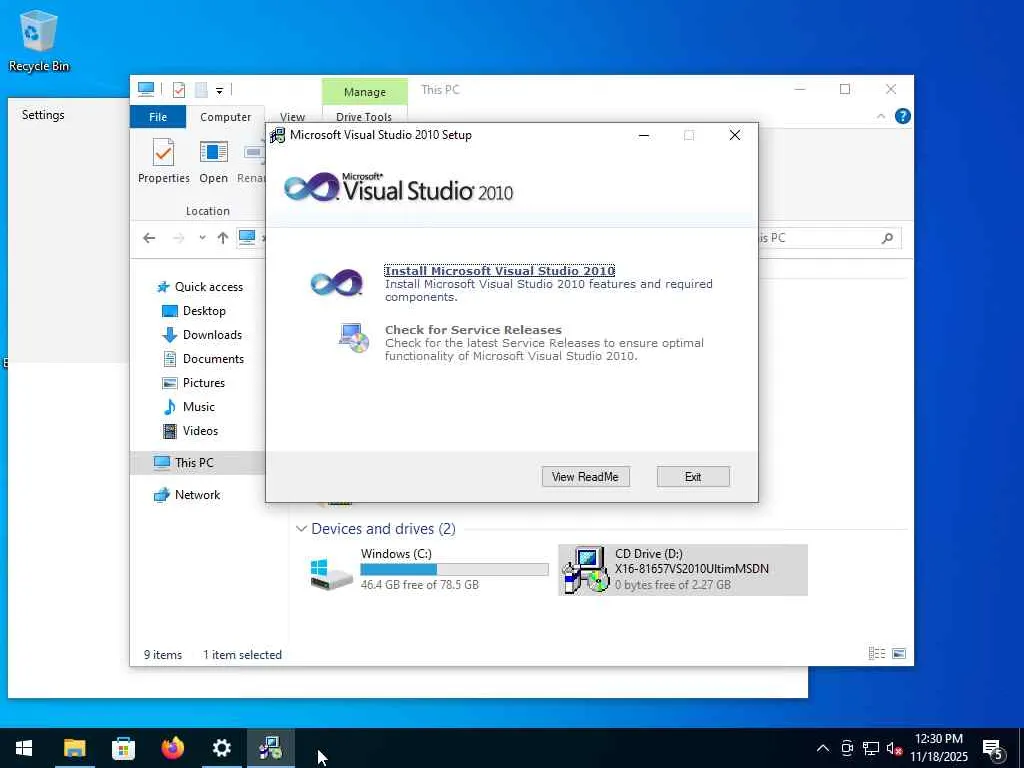Click the muted volume tray icon
Screen dimensions: 1024x768
894,748
